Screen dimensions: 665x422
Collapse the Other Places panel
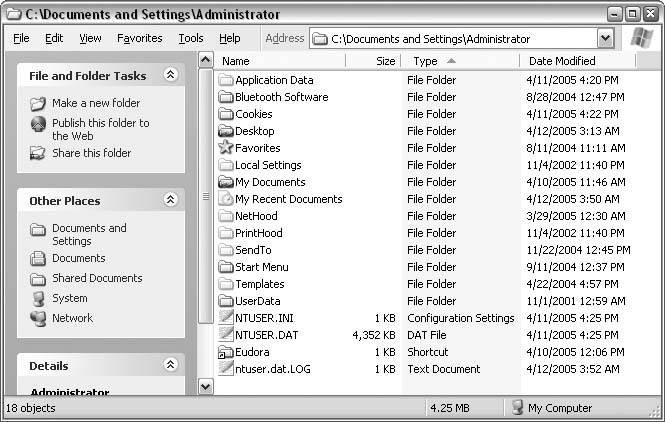pos(170,200)
